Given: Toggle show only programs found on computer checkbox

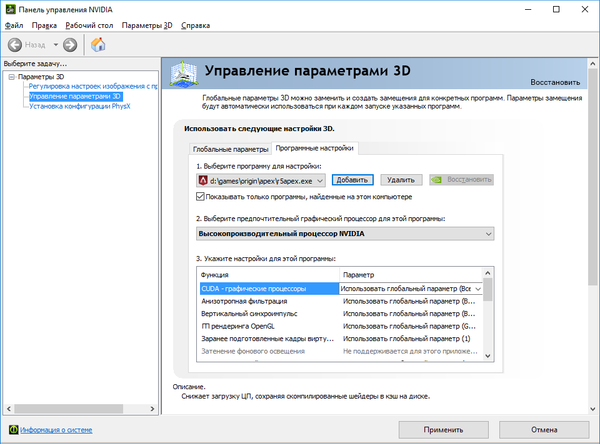Looking at the screenshot, I should [200, 197].
